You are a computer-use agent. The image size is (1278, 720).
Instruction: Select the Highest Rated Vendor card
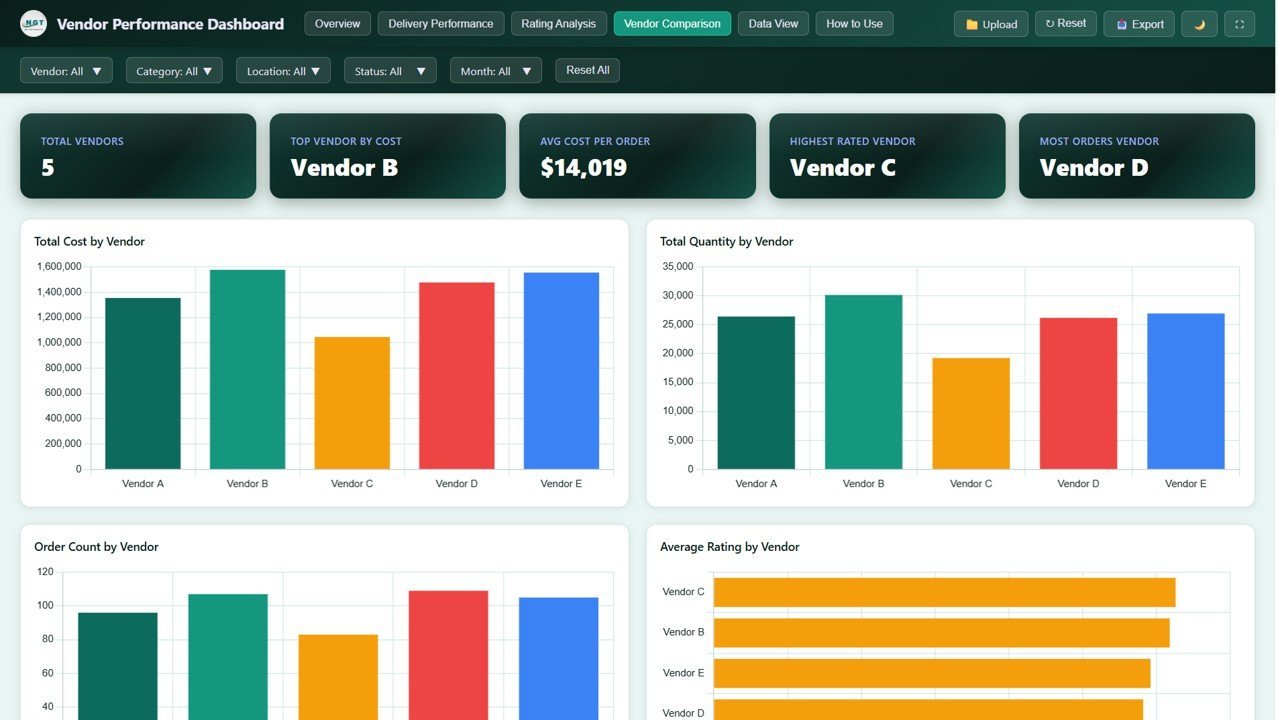coord(886,156)
